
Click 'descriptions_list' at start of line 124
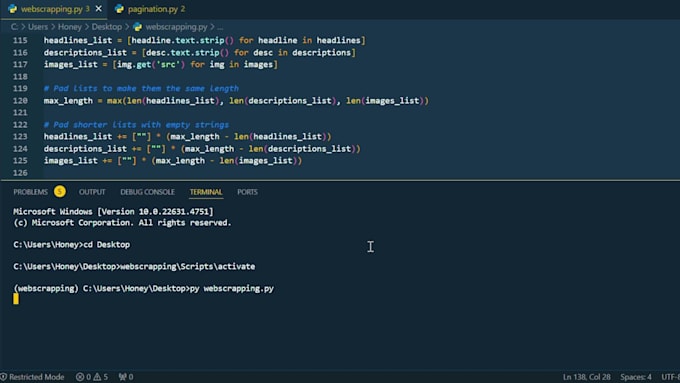[x=85, y=149]
